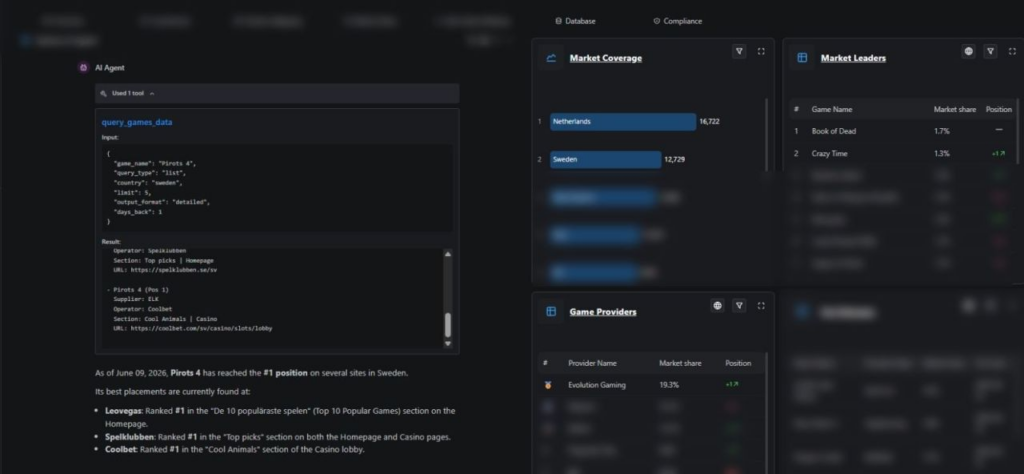Select the Evolution Gaming row
The image size is (1024, 474).
point(650,385)
